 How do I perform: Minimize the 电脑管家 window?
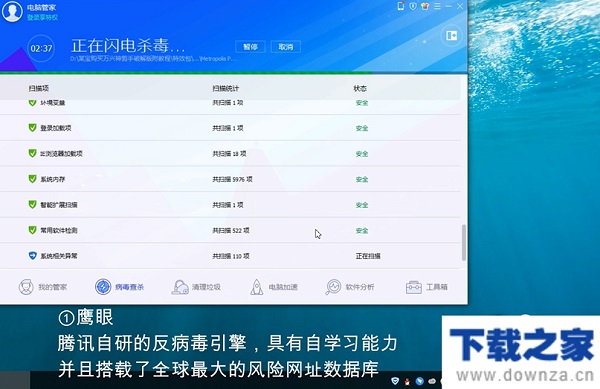point(448,6)
